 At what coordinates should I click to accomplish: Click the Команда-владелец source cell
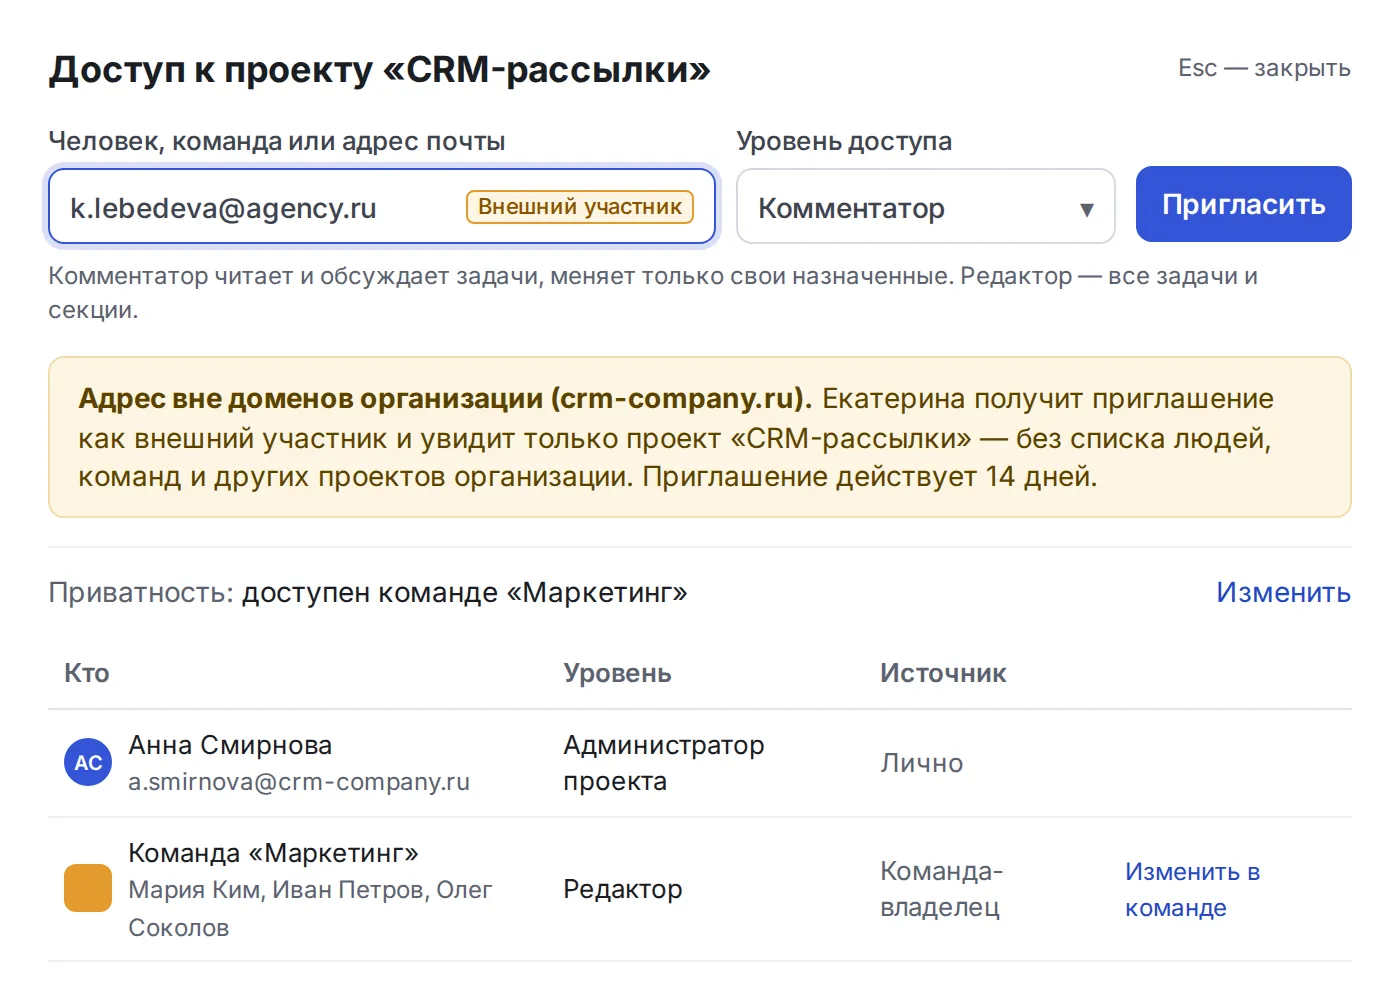point(941,889)
